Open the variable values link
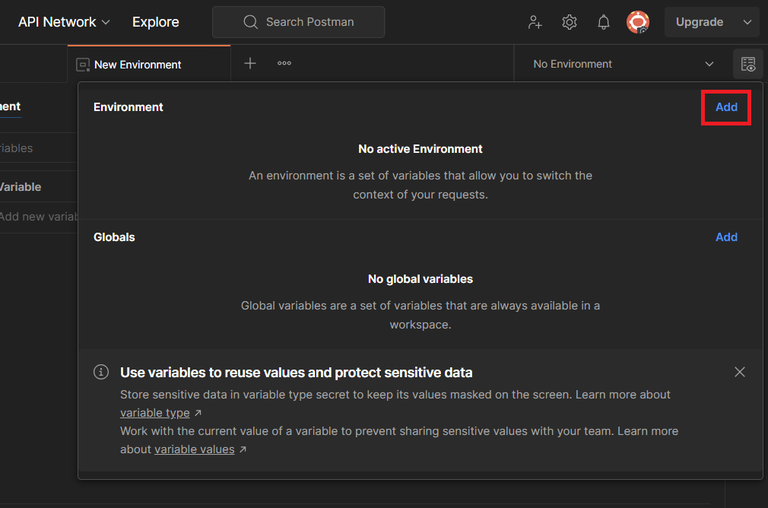 194,450
